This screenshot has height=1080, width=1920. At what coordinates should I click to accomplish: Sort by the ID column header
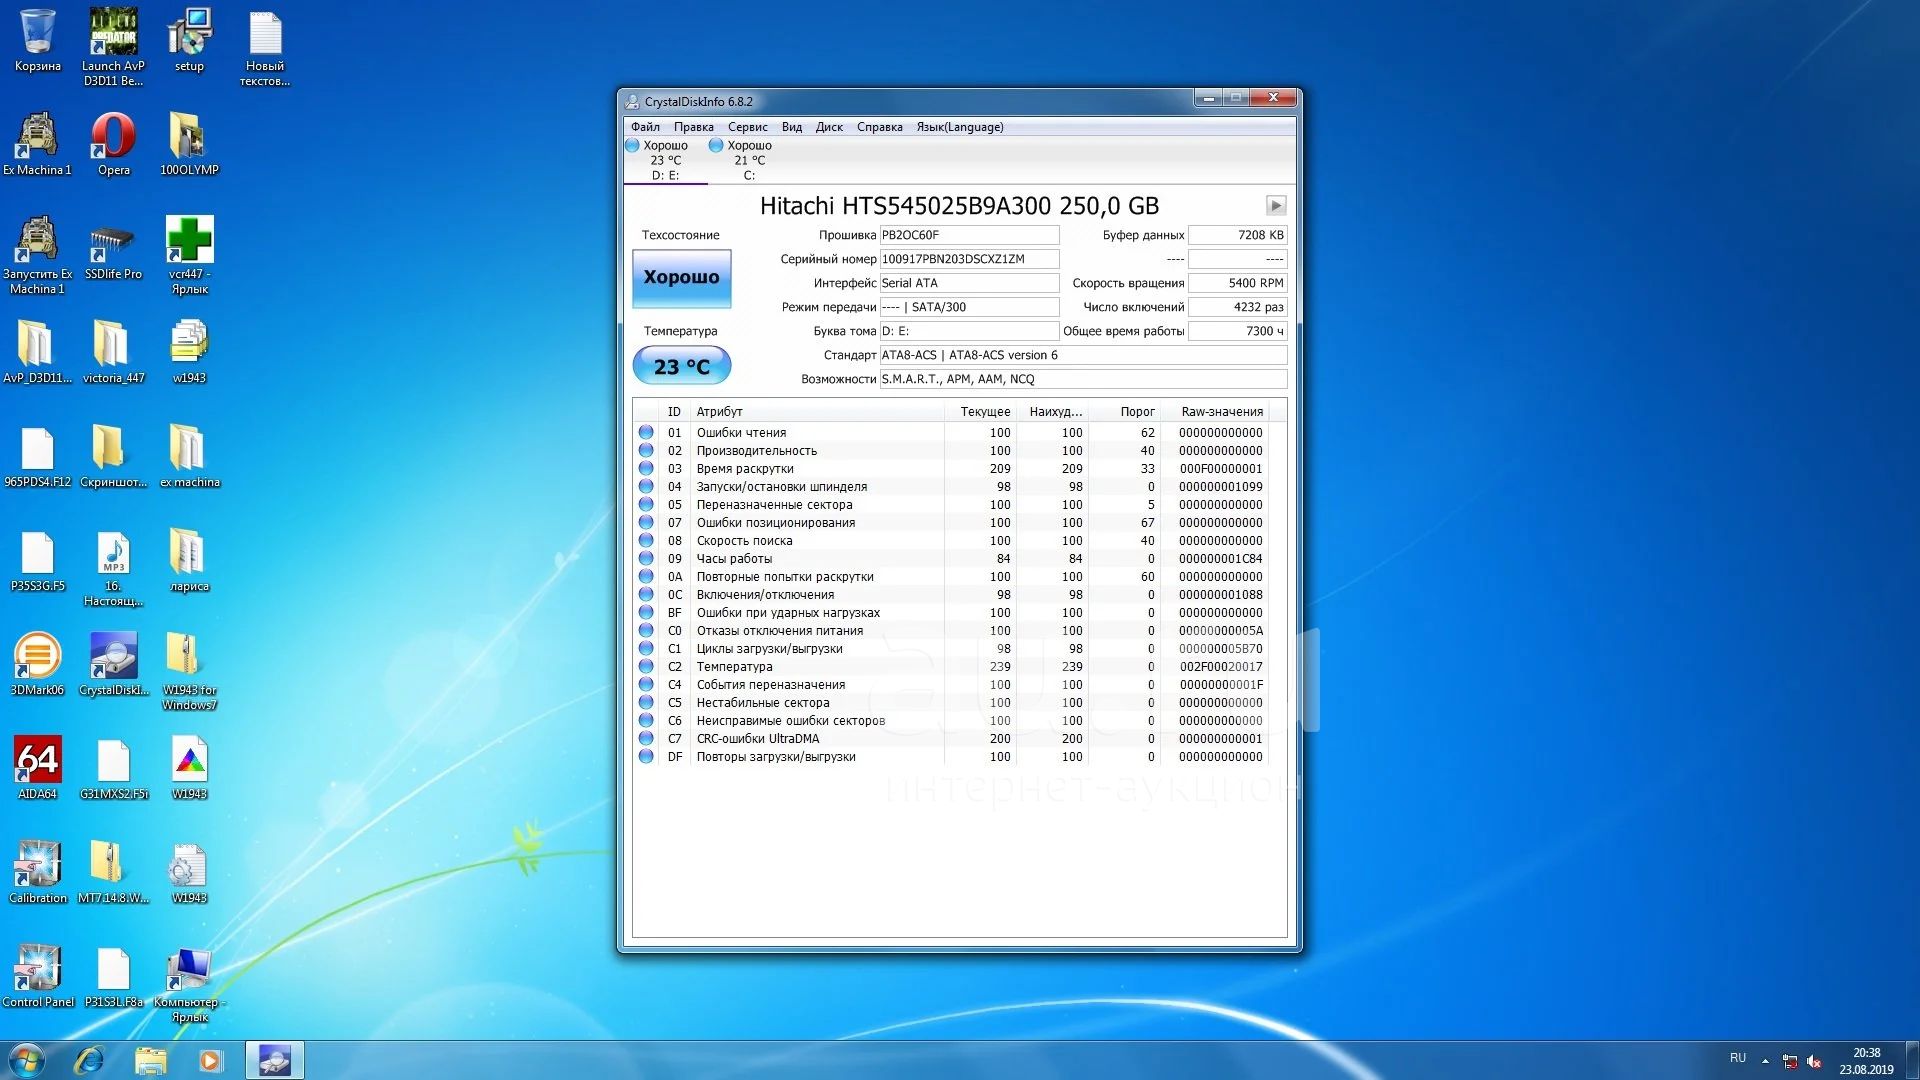point(674,412)
